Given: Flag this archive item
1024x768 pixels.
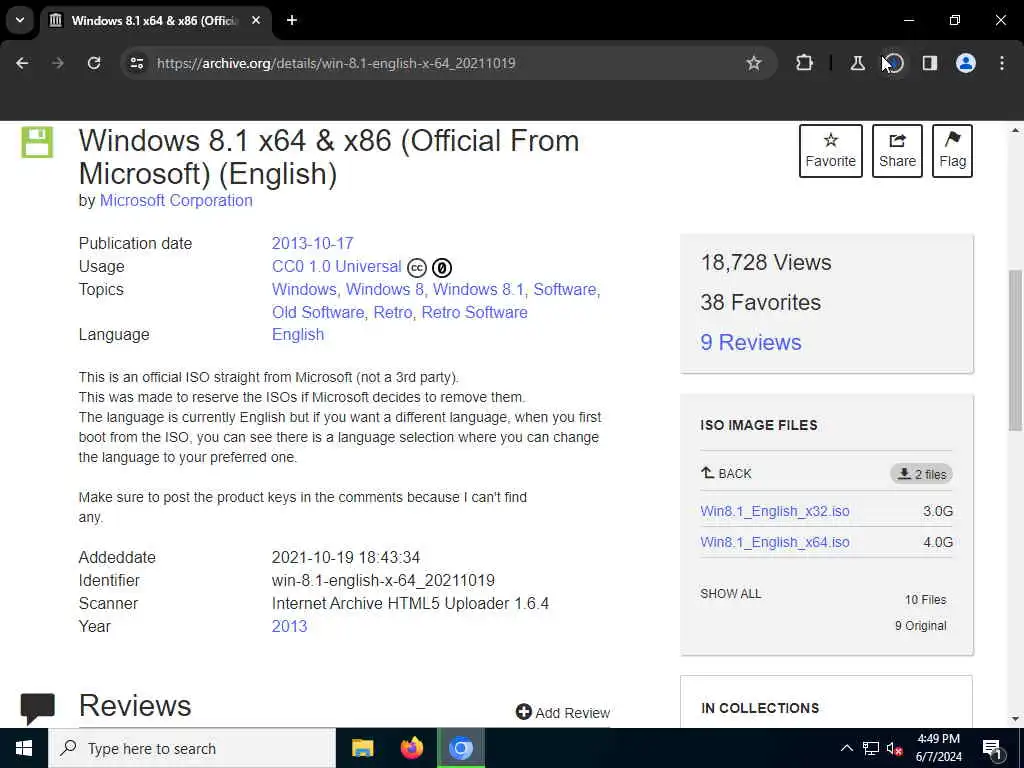Looking at the screenshot, I should 952,151.
